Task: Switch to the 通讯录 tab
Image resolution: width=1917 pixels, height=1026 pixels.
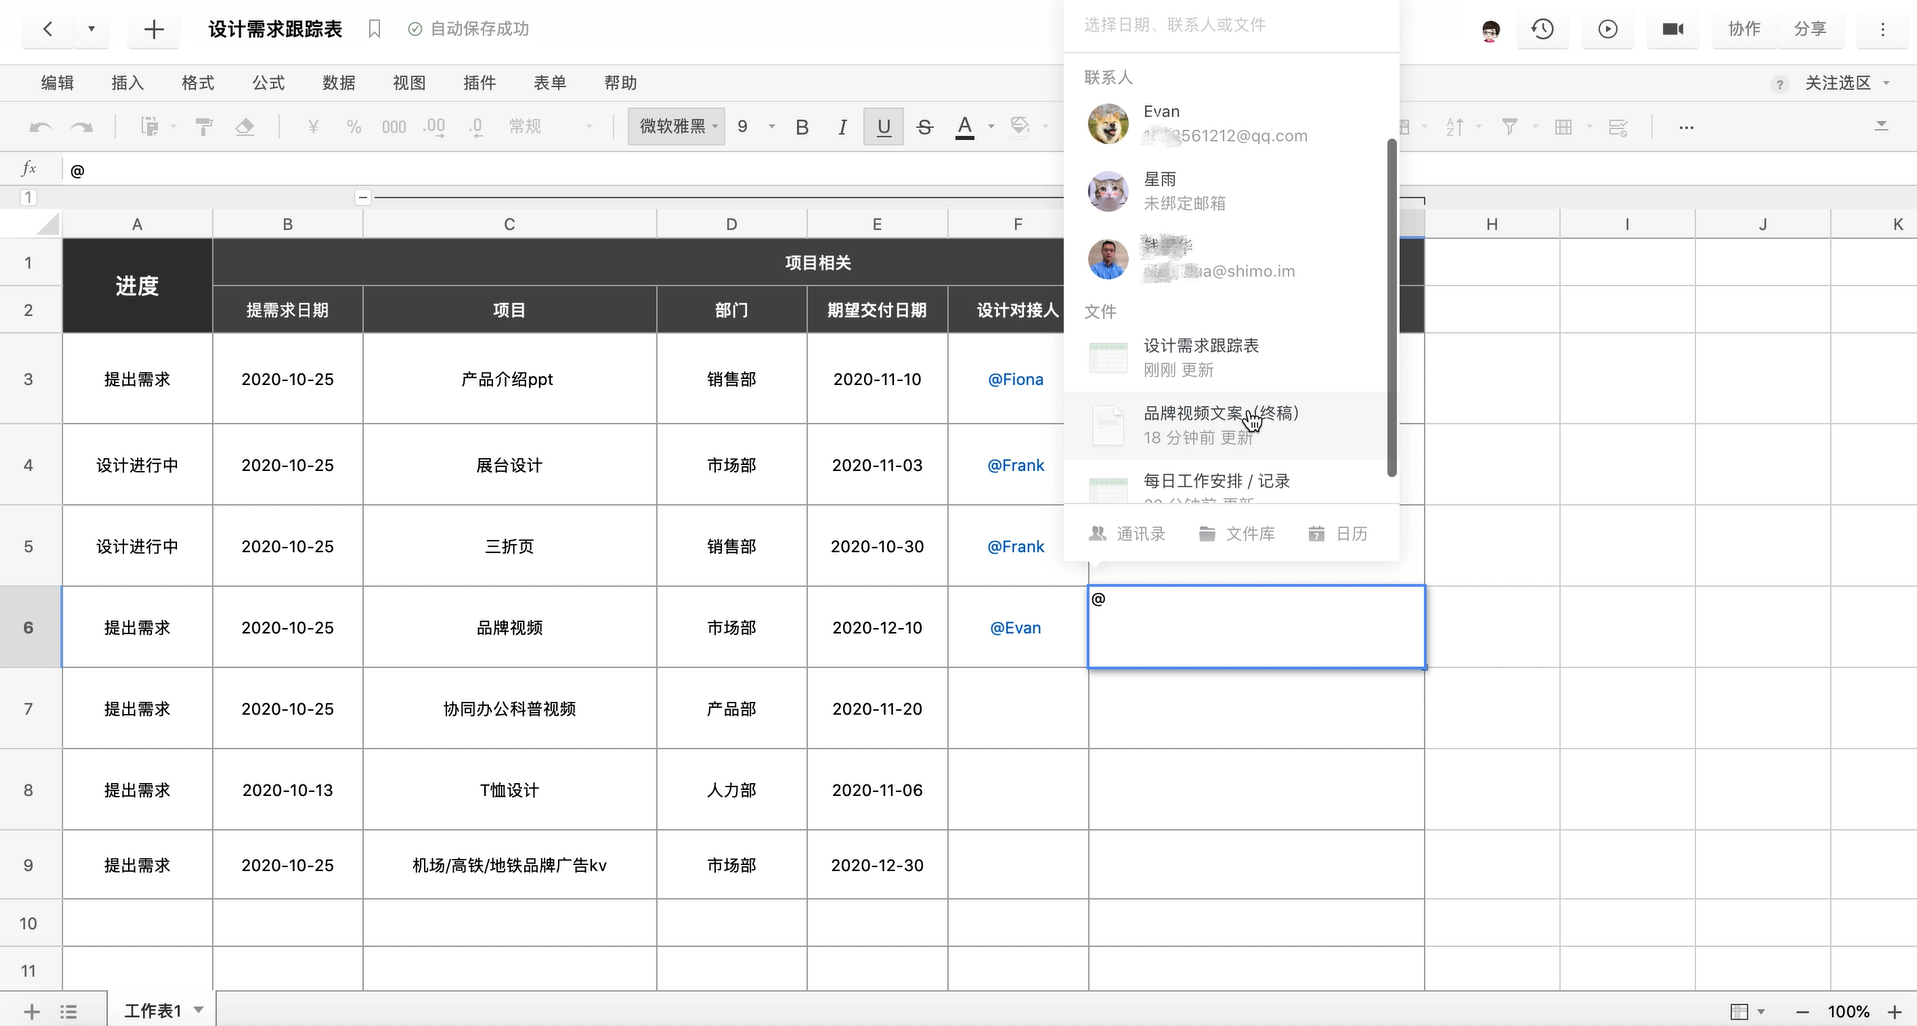Action: [1127, 534]
